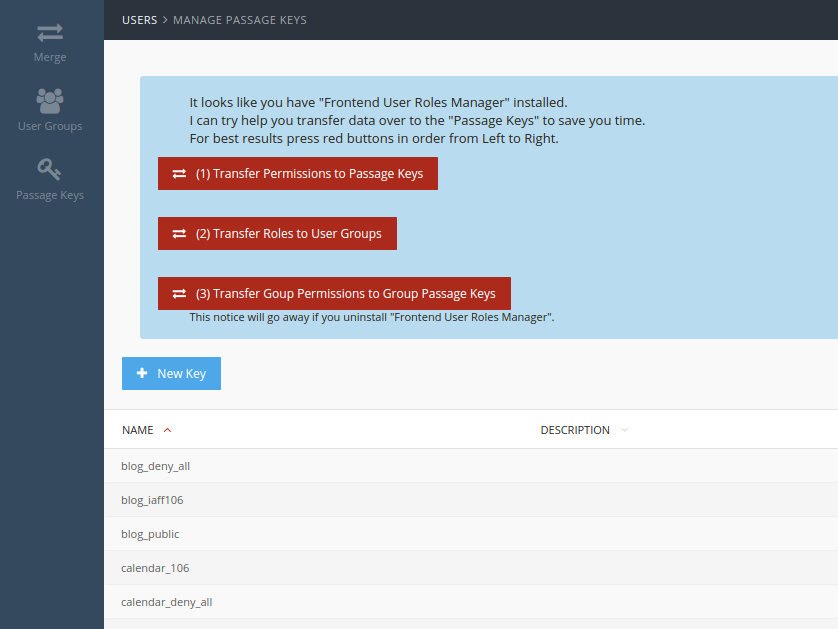Viewport: 838px width, 629px height.
Task: Select the calendar_deny_all key row
Action: 471,602
